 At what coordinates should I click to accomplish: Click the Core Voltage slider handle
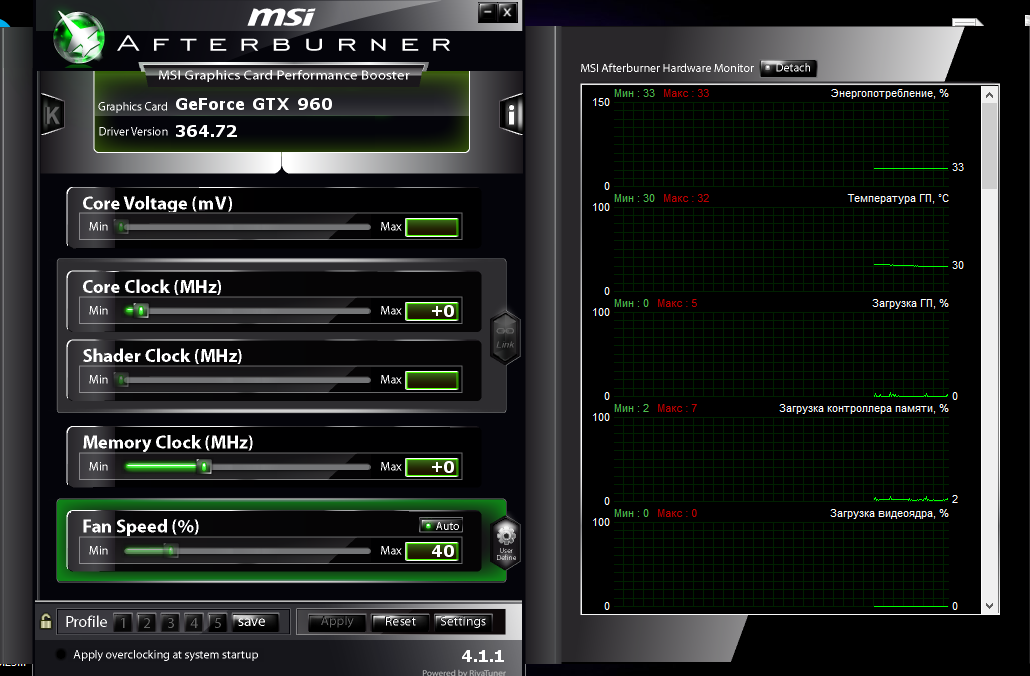(122, 227)
